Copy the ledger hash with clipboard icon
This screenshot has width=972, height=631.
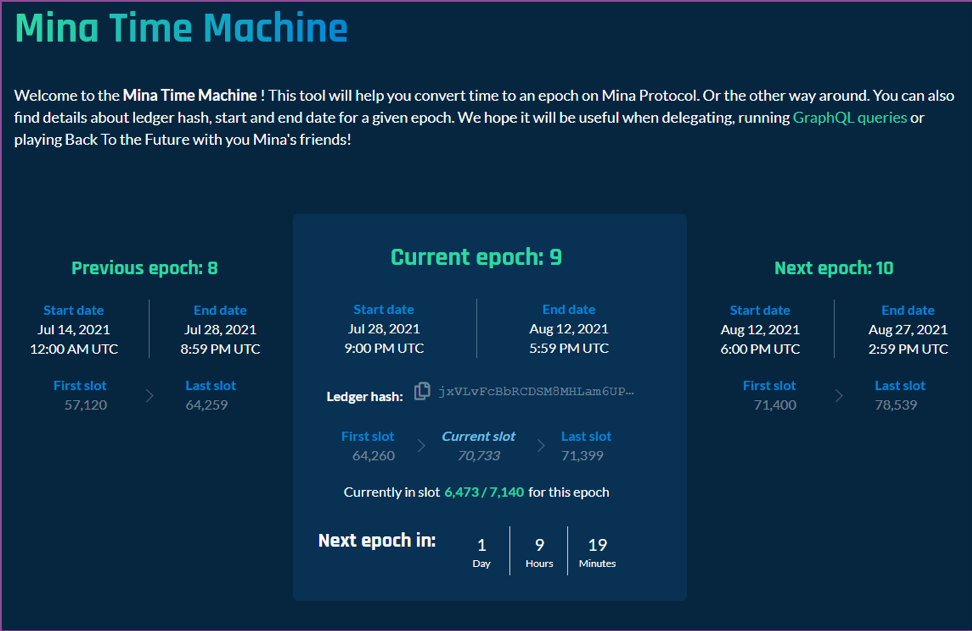[422, 391]
